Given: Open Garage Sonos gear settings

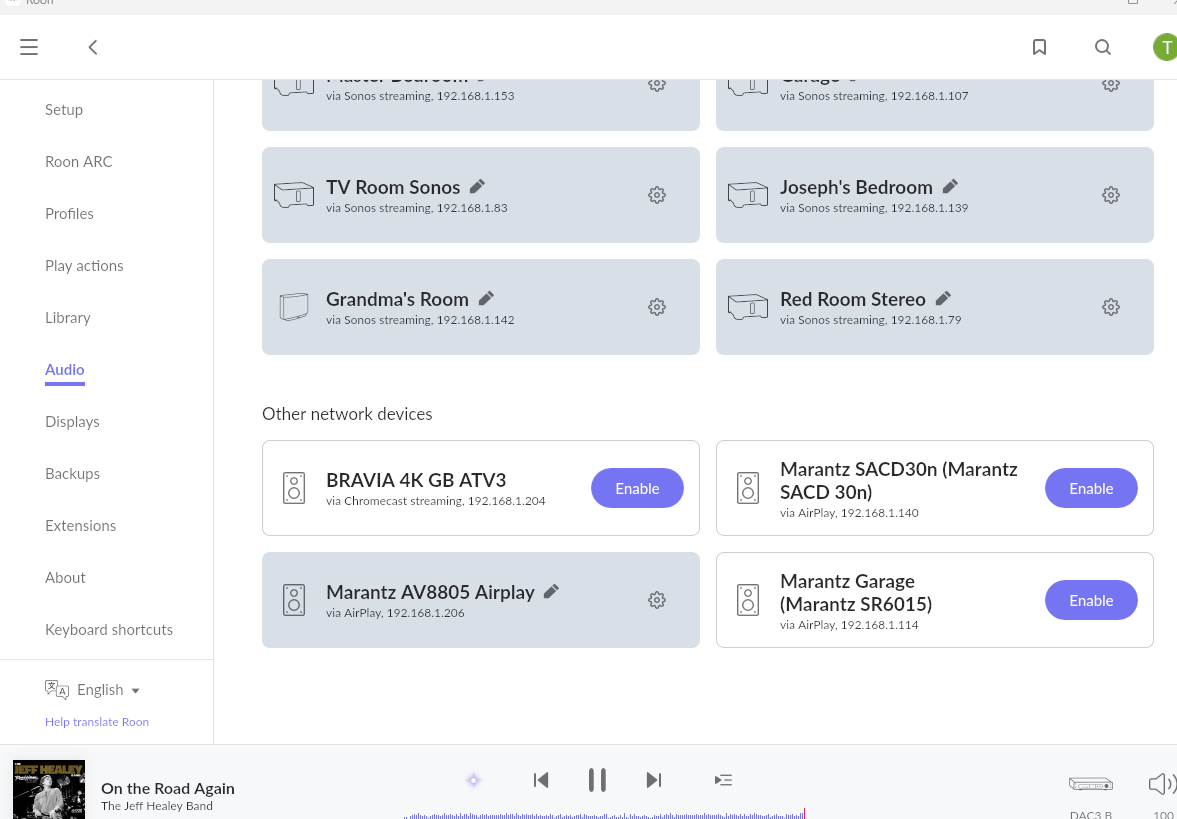Looking at the screenshot, I should click(1111, 84).
